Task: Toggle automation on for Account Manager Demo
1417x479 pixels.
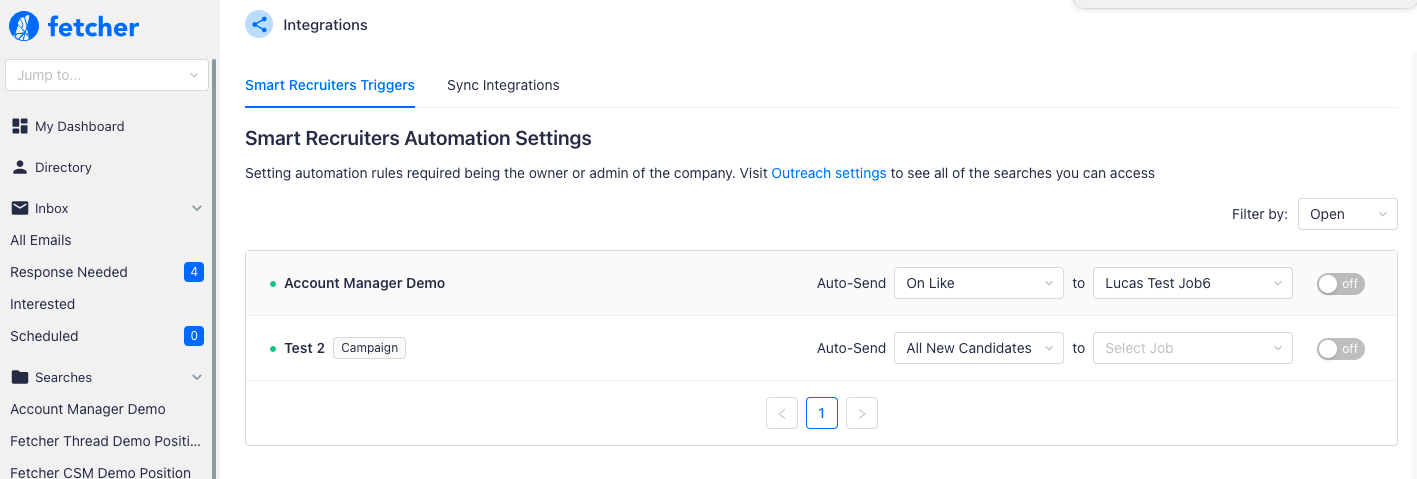Action: coord(1341,284)
